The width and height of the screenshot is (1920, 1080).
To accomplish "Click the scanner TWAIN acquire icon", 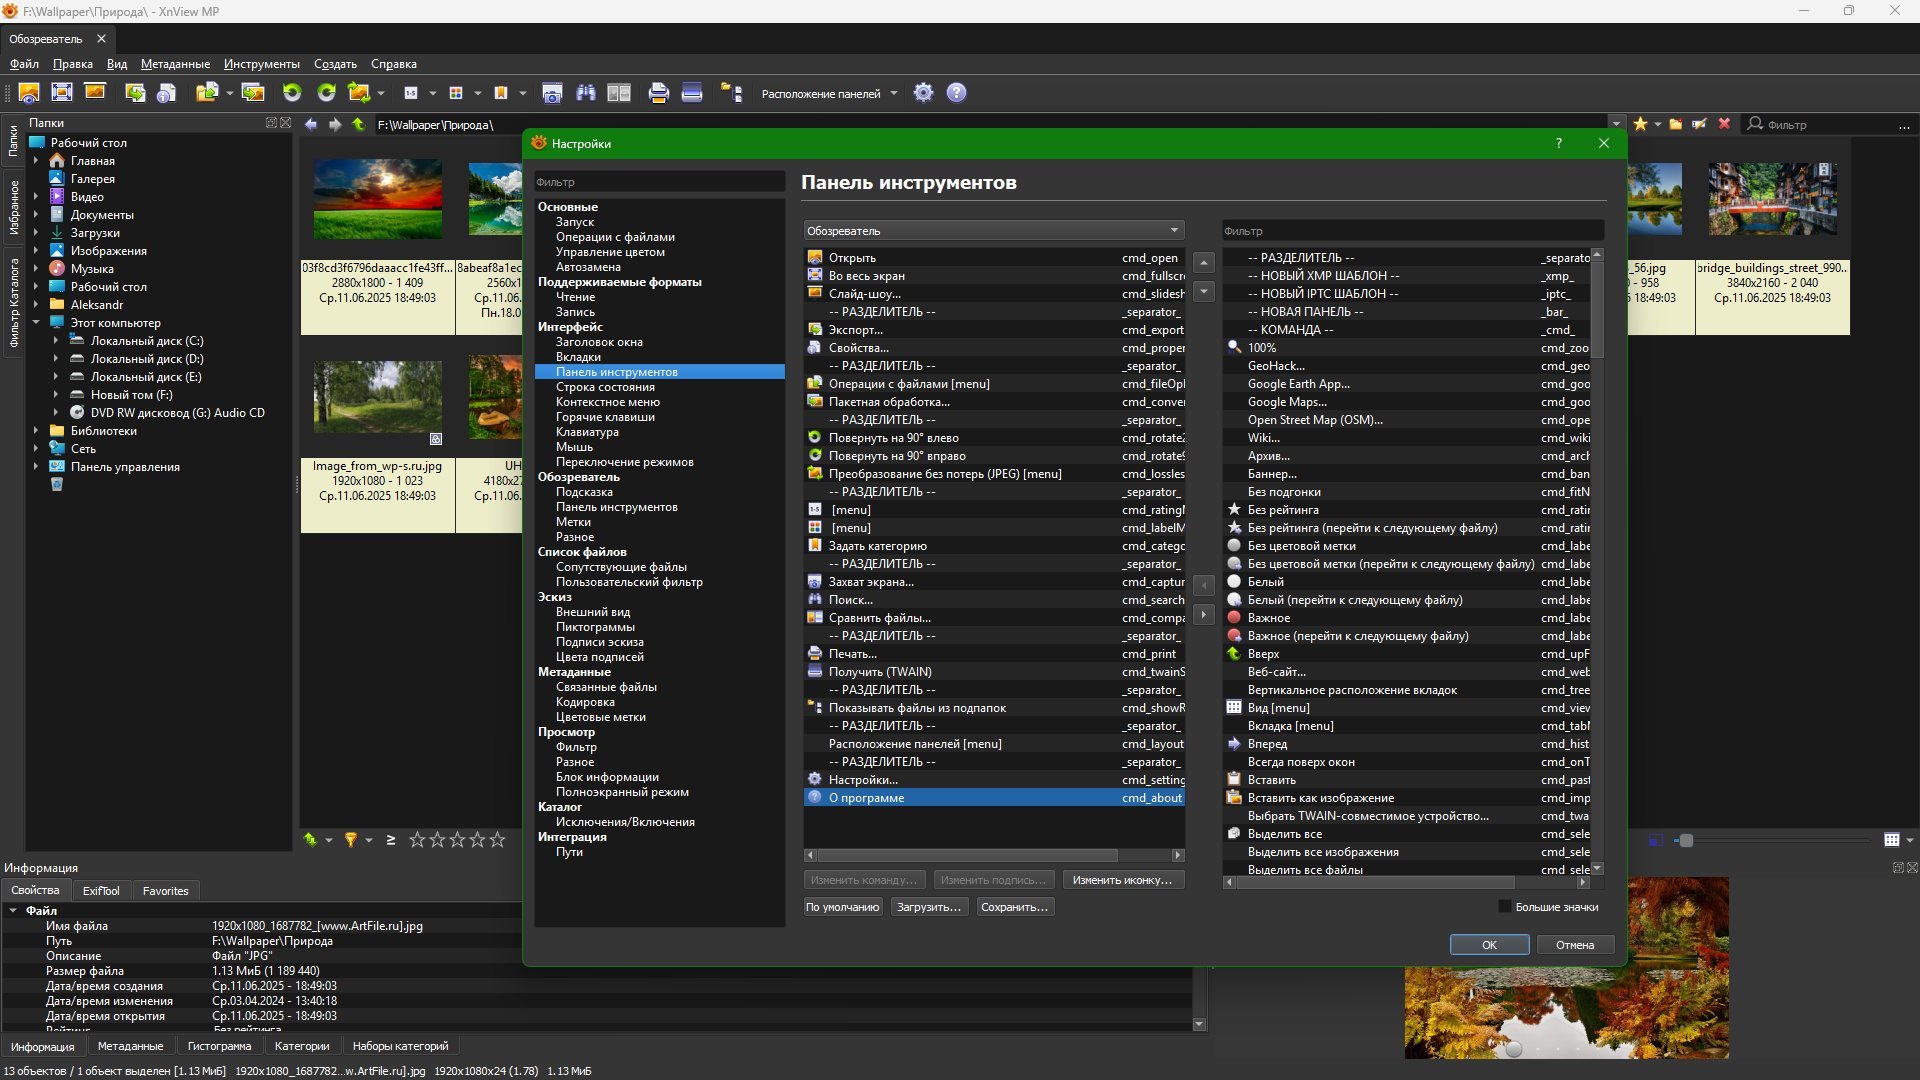I will 692,93.
